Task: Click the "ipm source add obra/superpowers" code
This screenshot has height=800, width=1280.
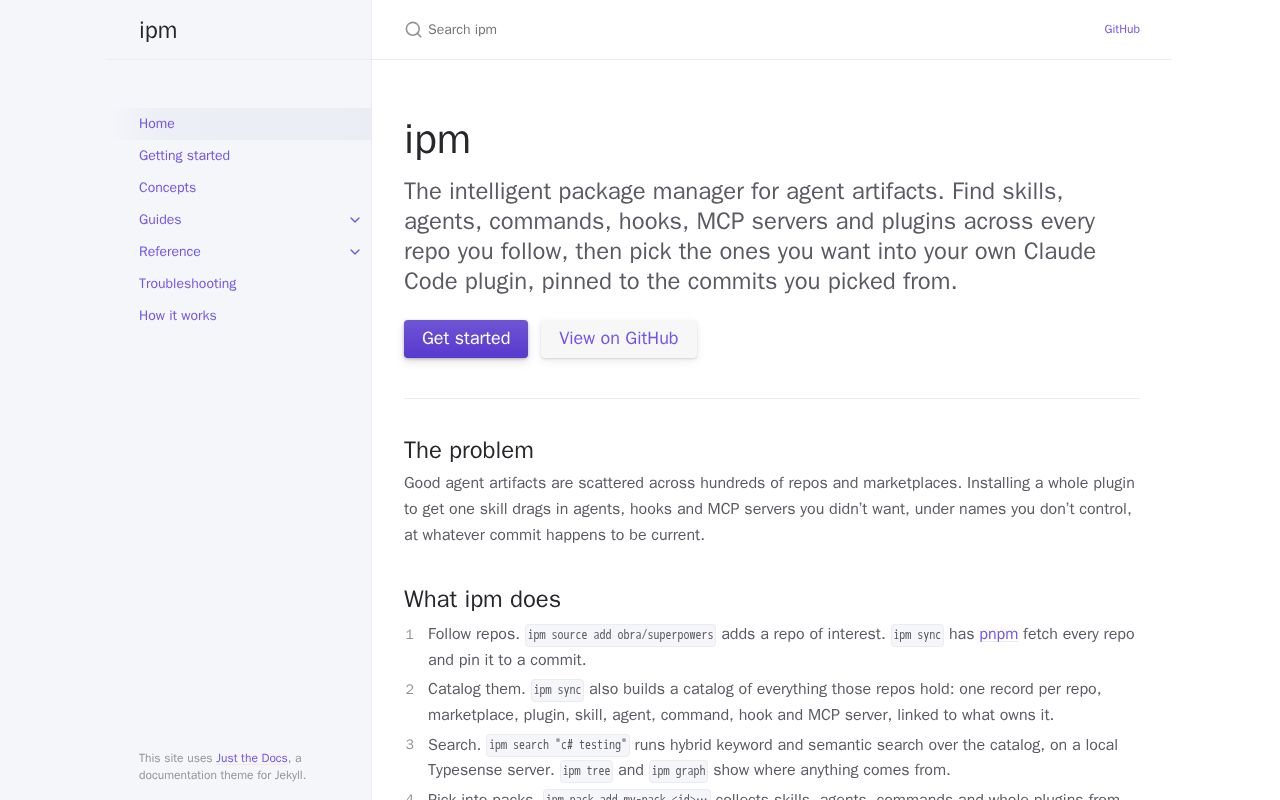Action: (620, 635)
